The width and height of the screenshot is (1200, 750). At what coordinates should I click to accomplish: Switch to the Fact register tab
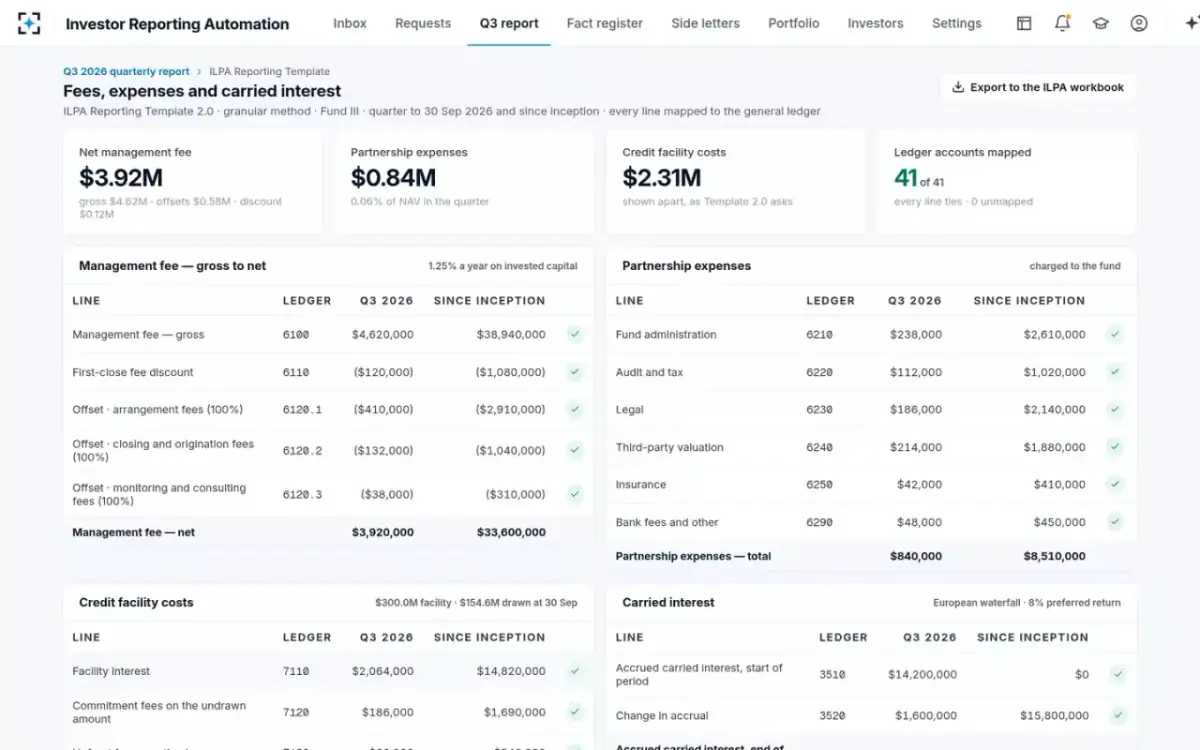point(604,23)
